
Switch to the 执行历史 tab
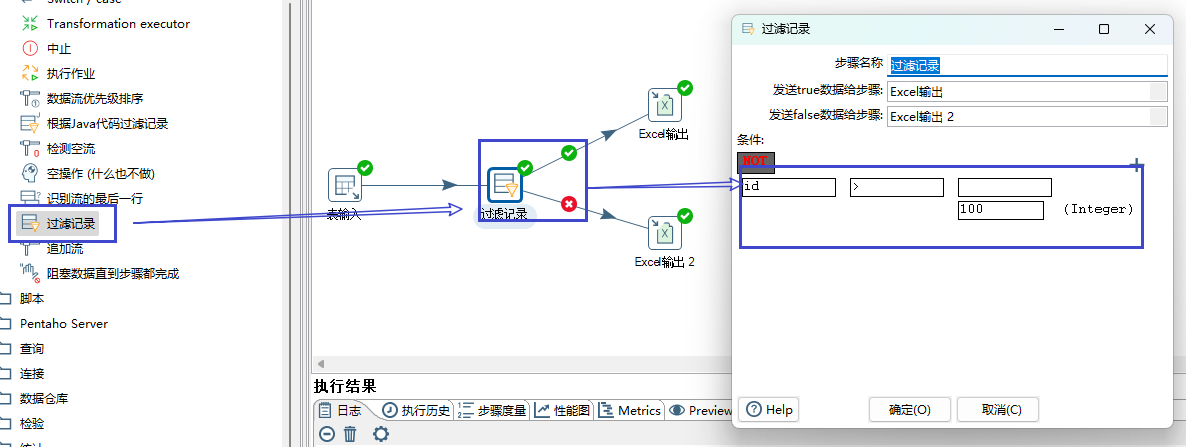click(x=417, y=410)
